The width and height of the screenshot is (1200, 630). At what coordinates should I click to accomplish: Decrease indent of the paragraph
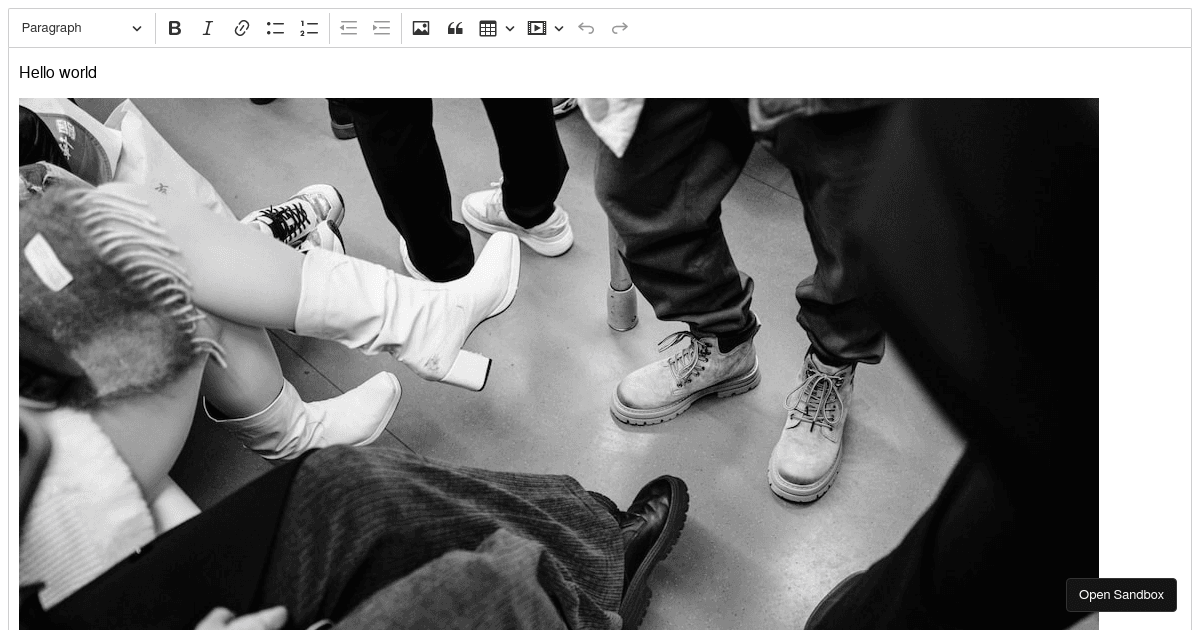[348, 28]
